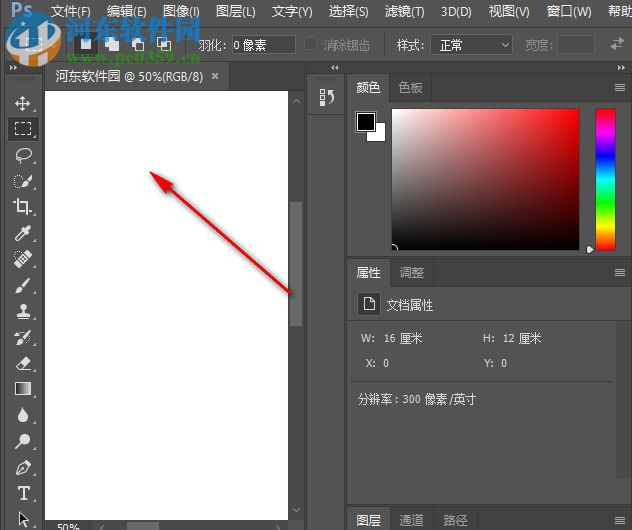This screenshot has width=632, height=530.
Task: Select the Path Selection tool
Action: (23, 519)
